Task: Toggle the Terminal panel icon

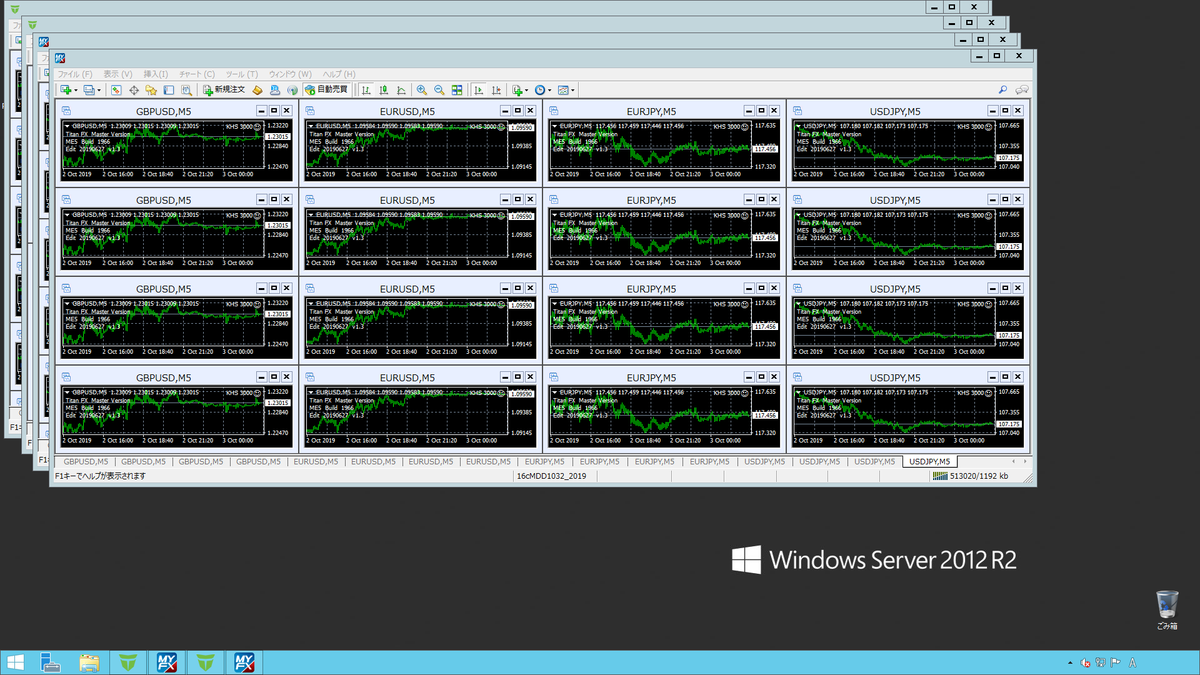Action: pyautogui.click(x=168, y=90)
